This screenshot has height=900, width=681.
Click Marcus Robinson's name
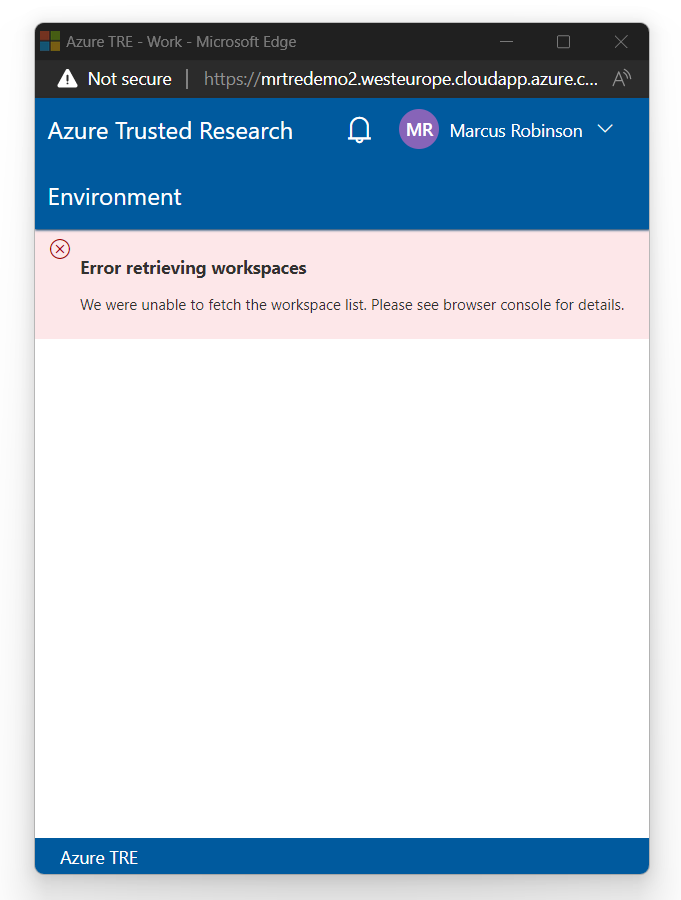[515, 130]
